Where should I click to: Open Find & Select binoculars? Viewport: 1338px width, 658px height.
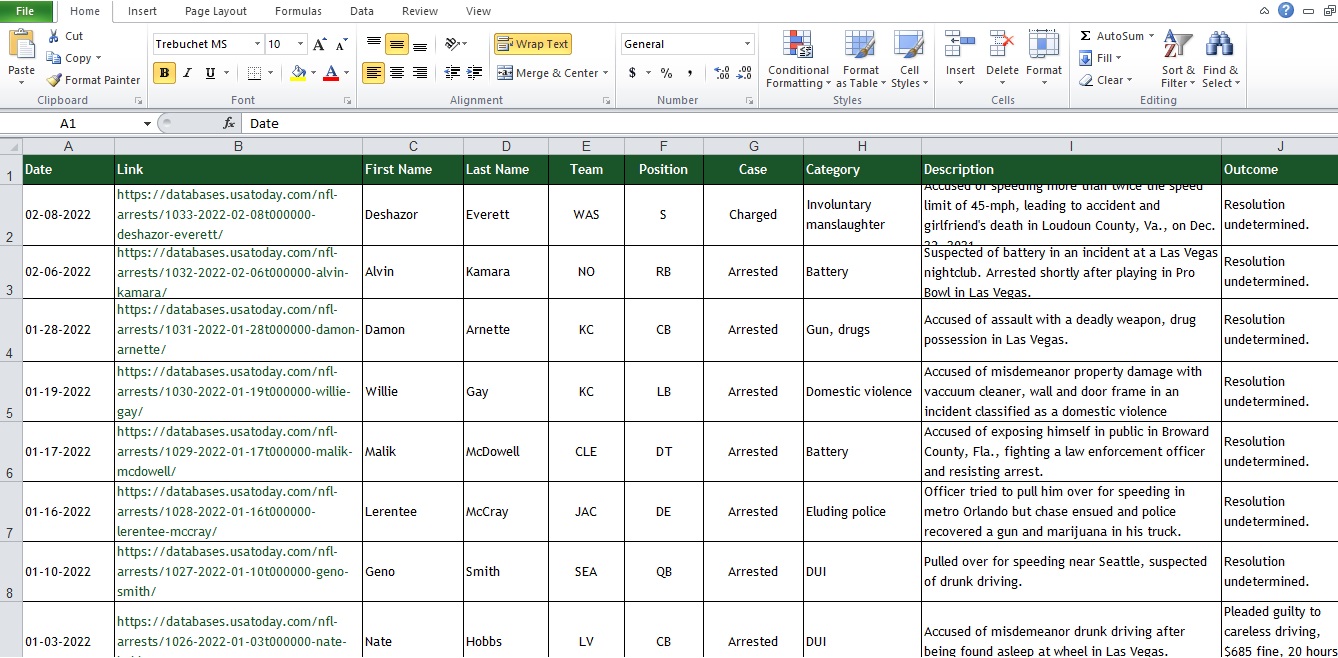(1220, 59)
